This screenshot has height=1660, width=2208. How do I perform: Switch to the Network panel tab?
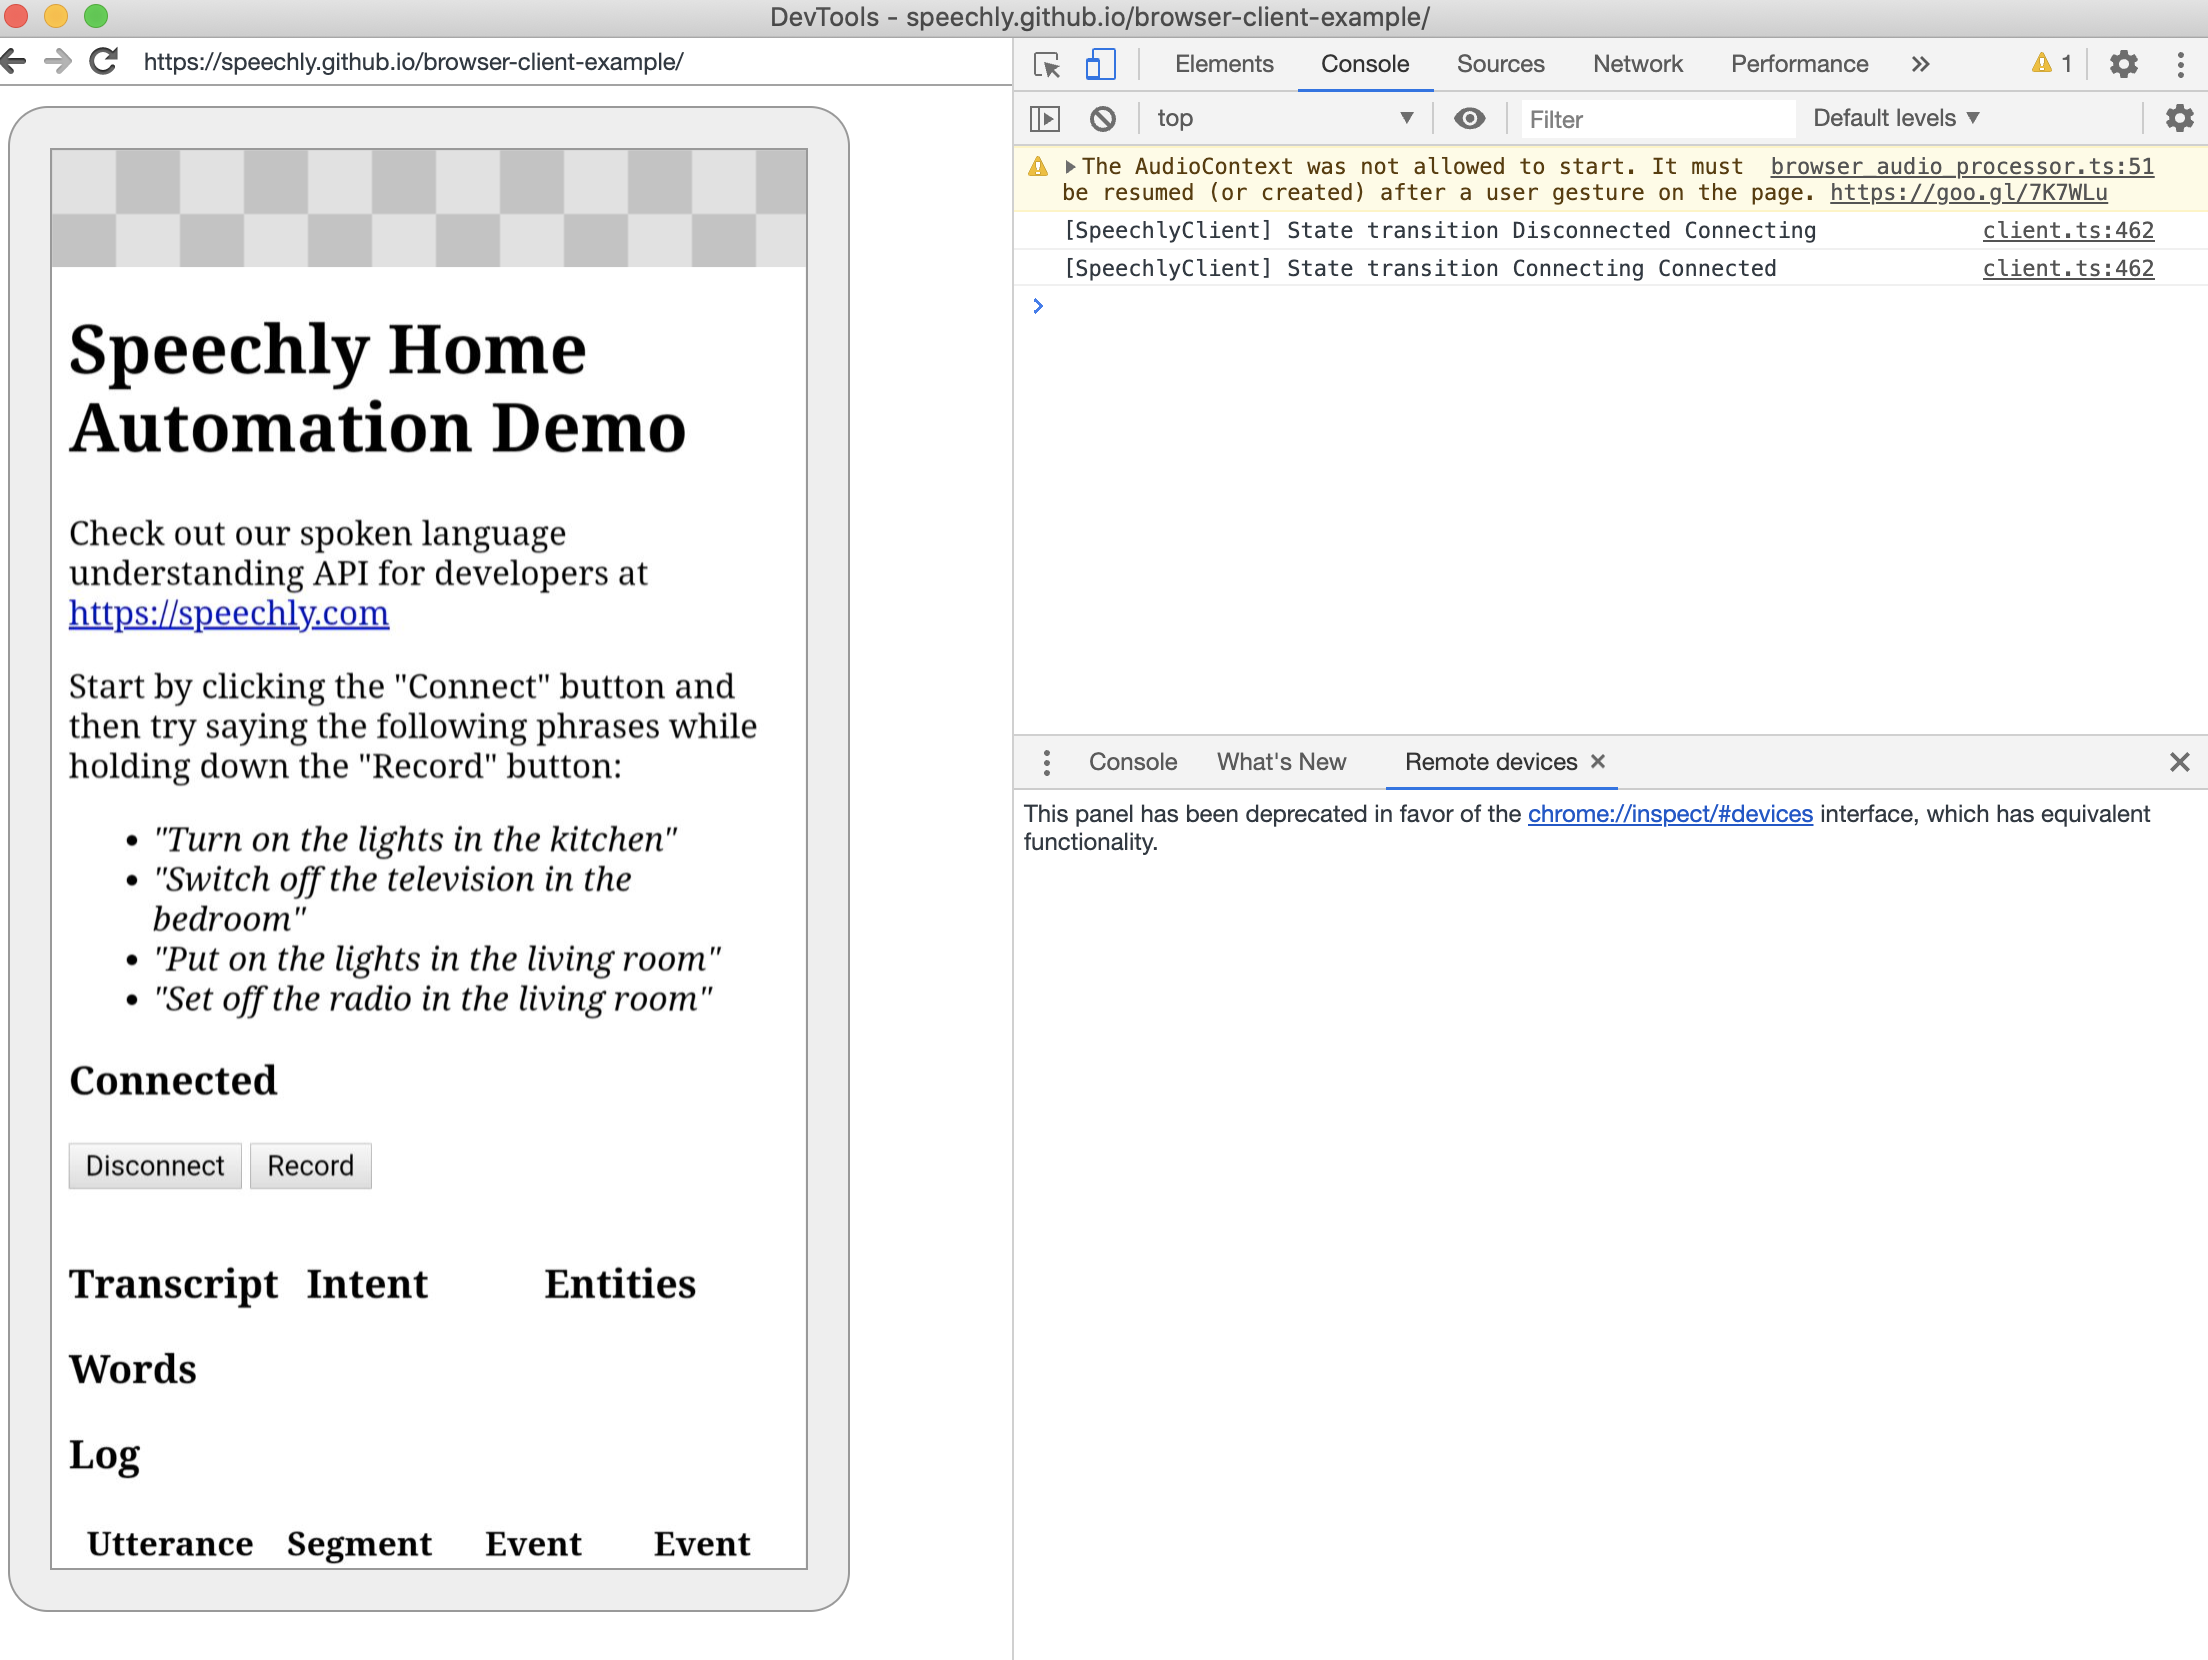[x=1637, y=63]
